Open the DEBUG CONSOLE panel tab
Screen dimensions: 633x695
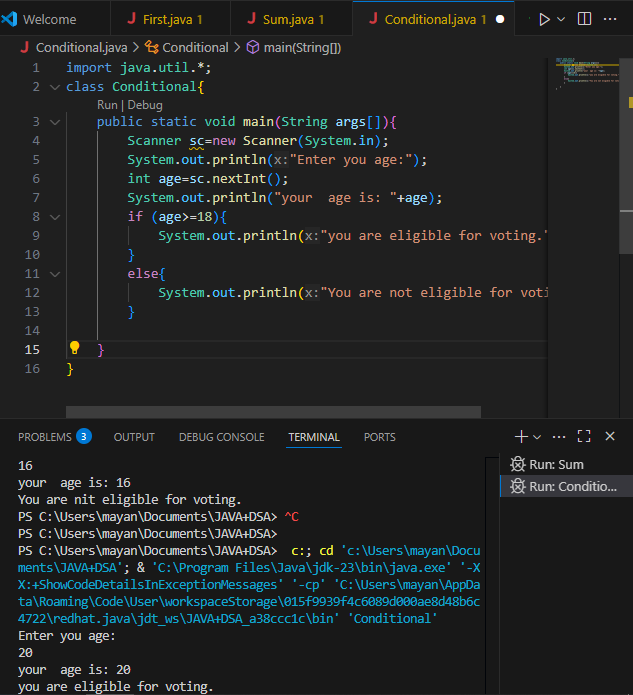[222, 437]
